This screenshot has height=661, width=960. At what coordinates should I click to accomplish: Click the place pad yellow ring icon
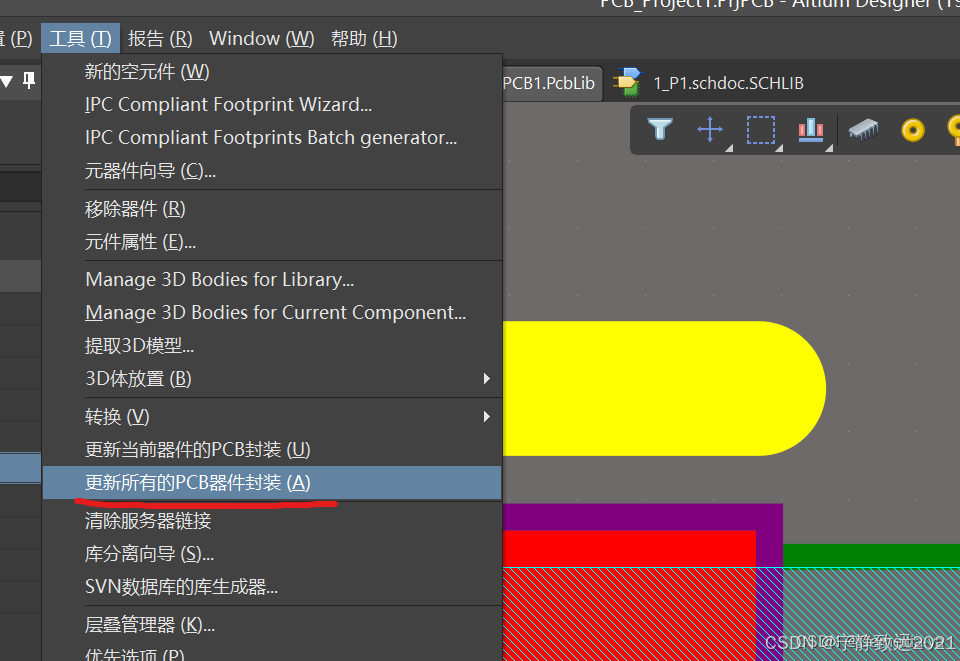913,130
